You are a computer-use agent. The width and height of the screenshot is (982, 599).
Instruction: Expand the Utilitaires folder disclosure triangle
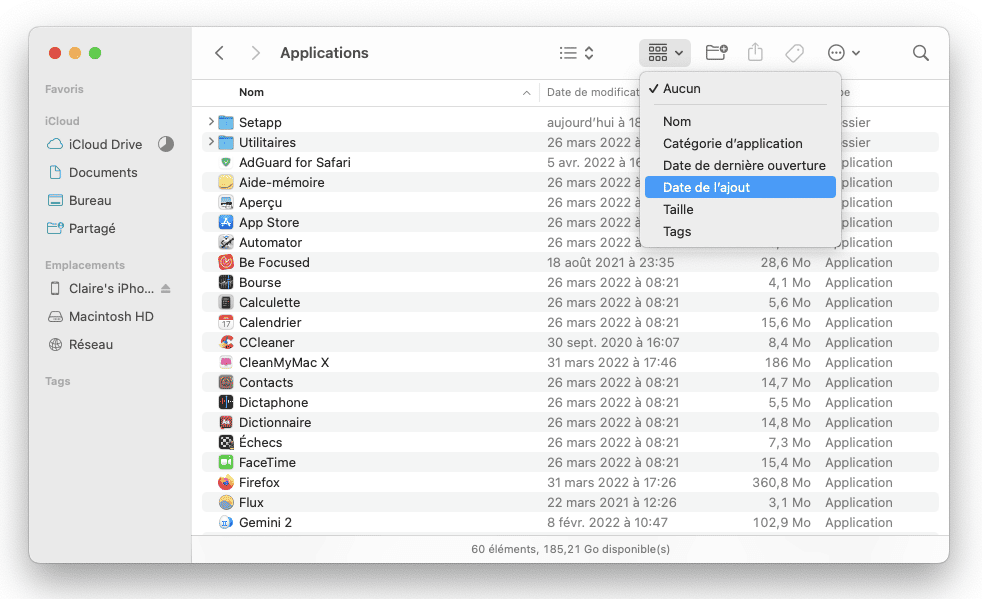click(x=211, y=142)
